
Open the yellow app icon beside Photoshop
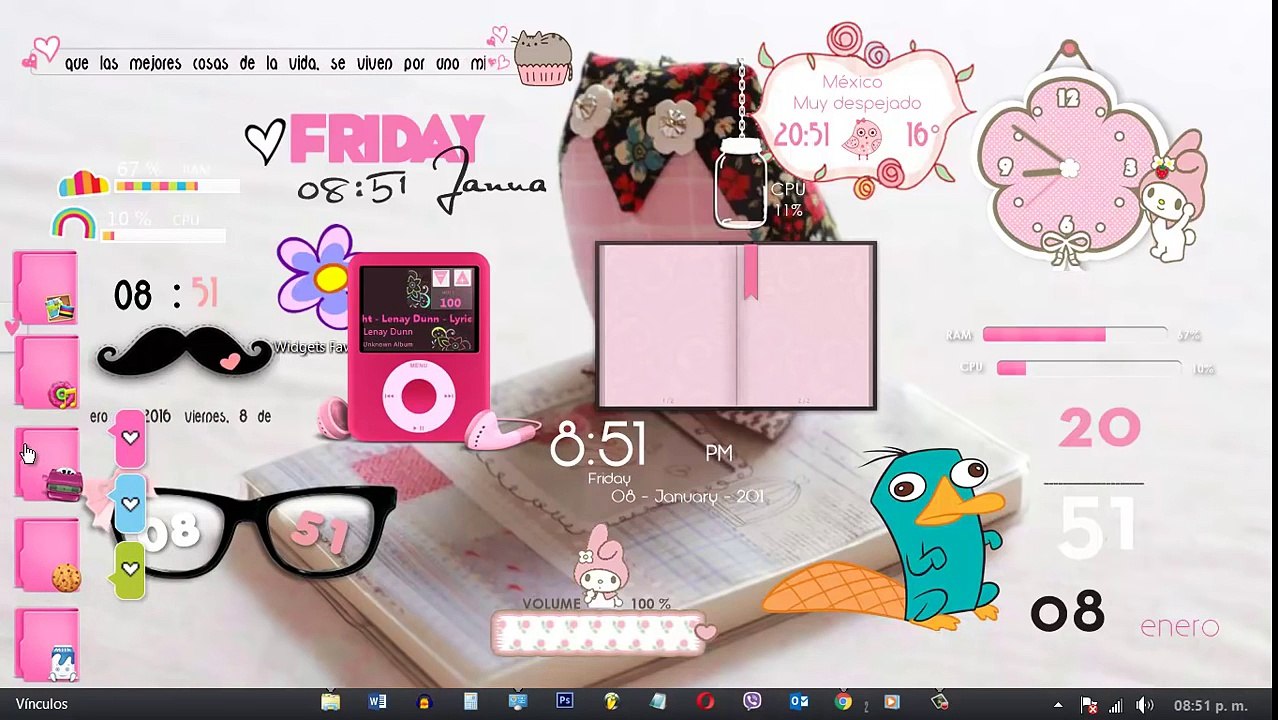click(x=612, y=703)
